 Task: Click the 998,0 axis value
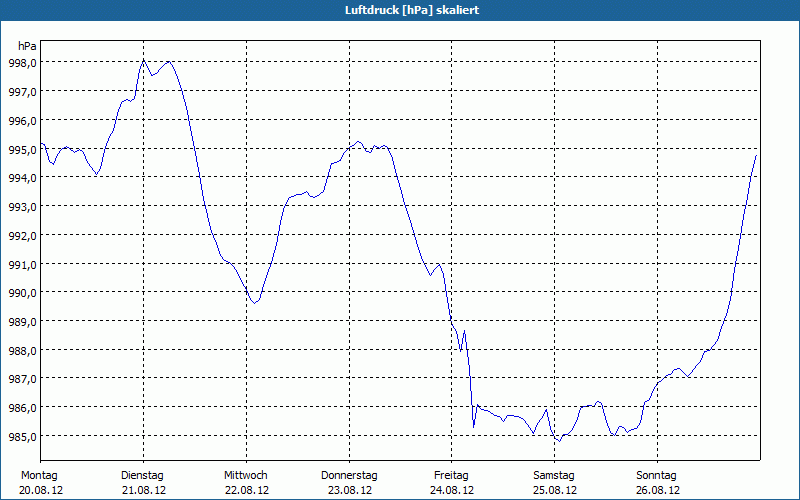(22, 63)
